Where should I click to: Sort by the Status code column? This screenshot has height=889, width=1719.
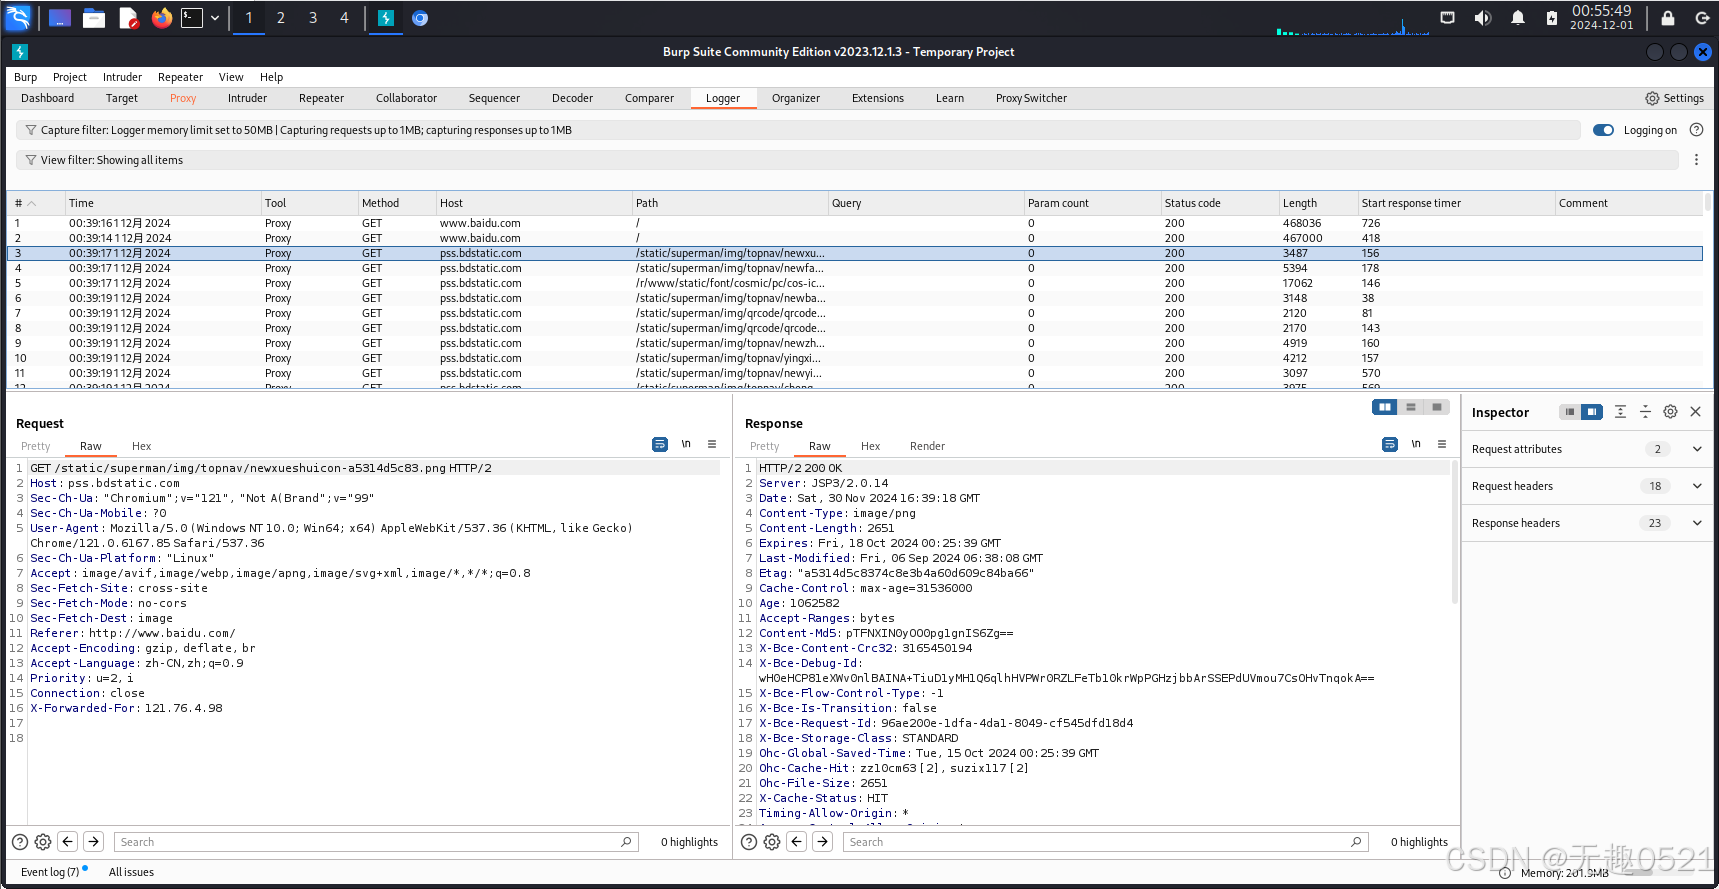pos(1218,203)
